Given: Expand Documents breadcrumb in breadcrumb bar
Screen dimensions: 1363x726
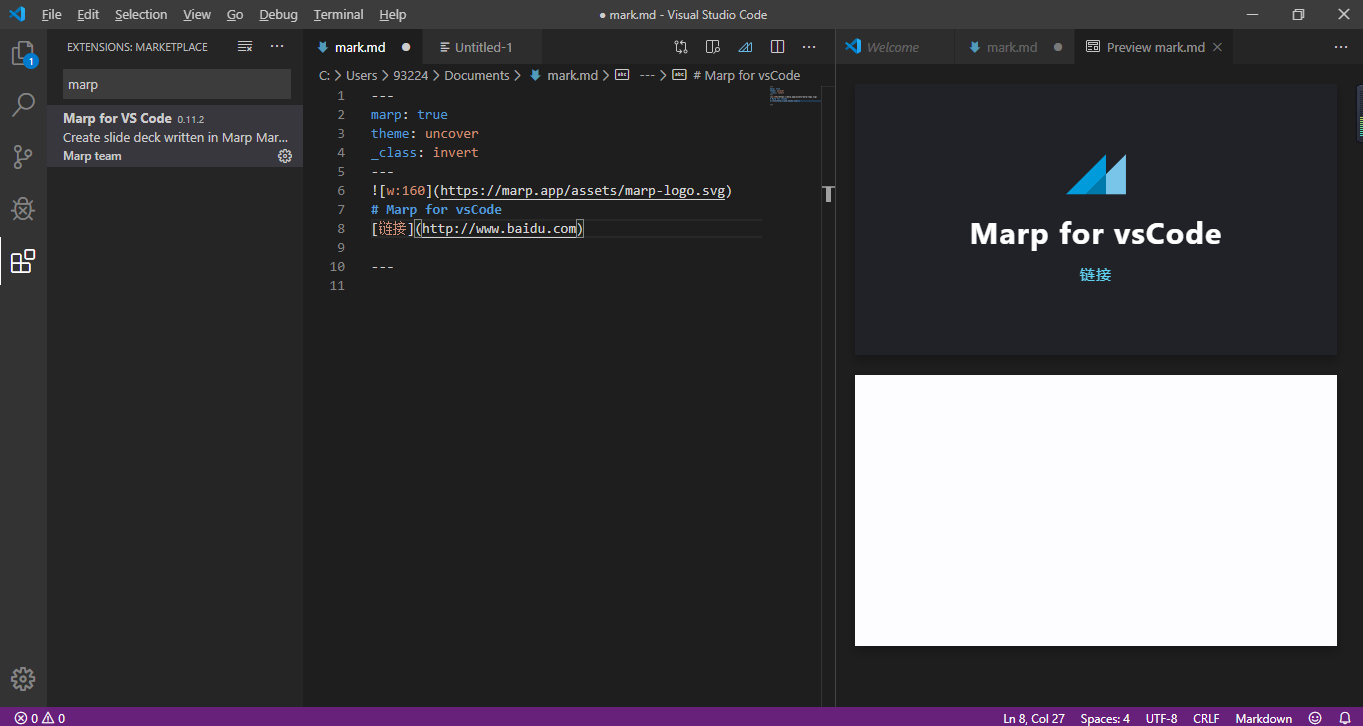Looking at the screenshot, I should (477, 74).
